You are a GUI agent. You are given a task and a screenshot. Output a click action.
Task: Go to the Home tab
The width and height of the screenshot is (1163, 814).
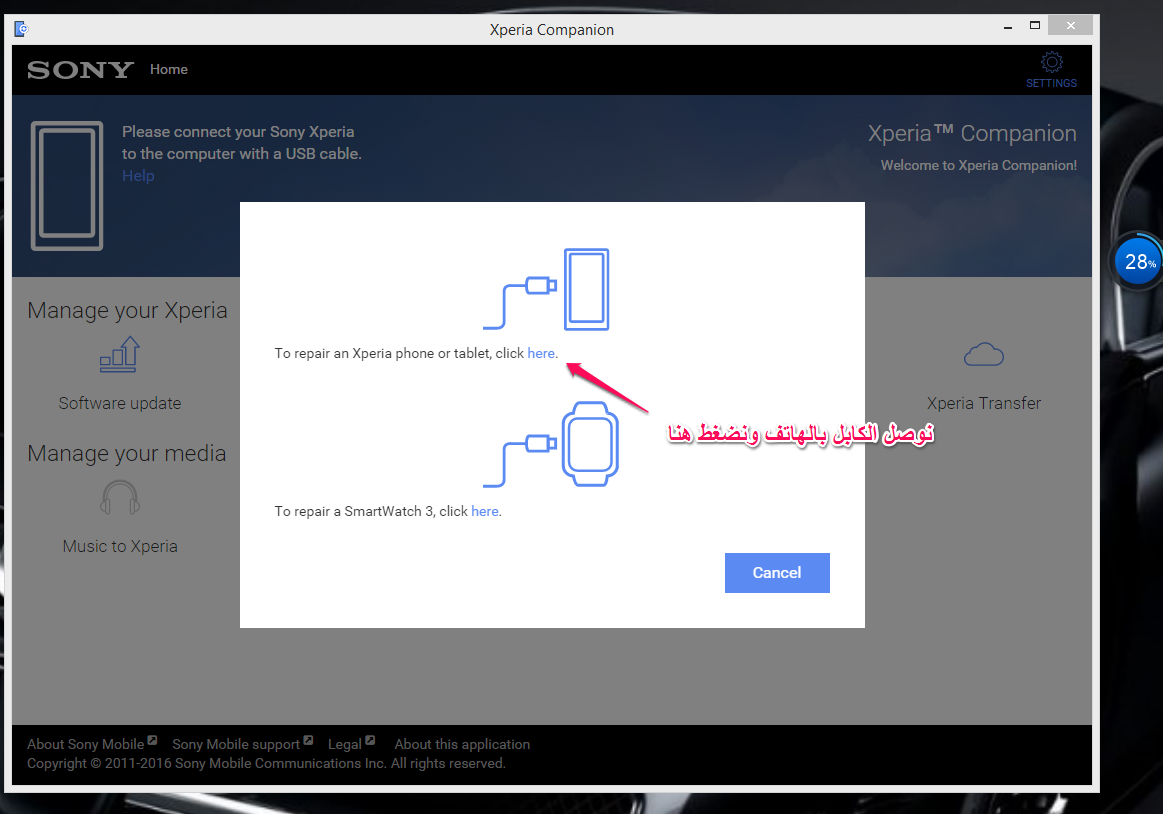click(x=168, y=69)
